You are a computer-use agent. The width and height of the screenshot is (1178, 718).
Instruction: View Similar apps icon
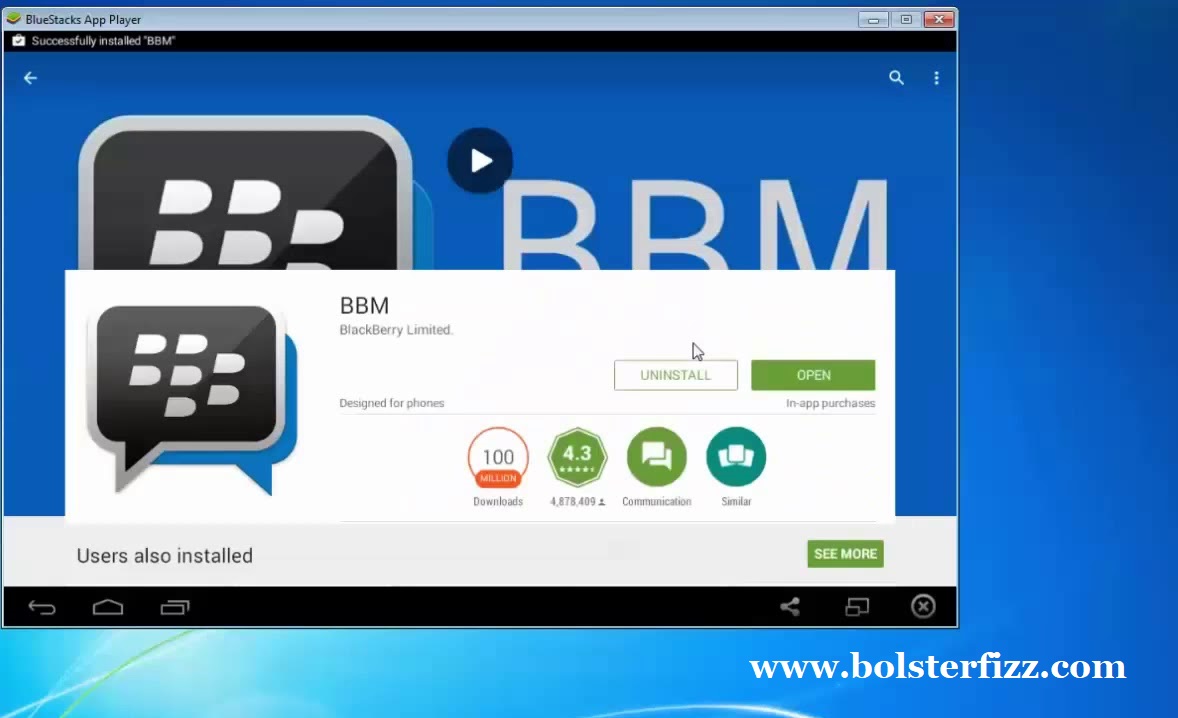[x=736, y=457]
